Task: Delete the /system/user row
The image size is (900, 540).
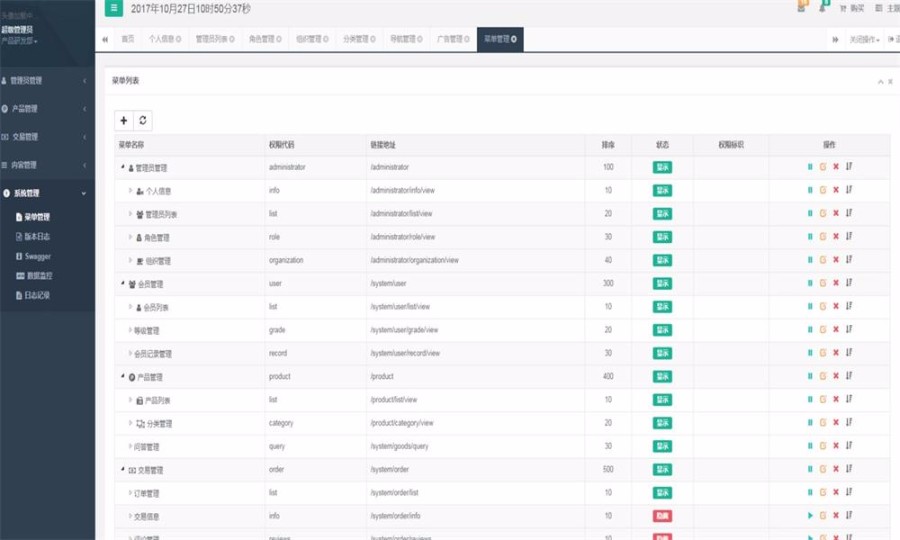Action: pos(836,283)
